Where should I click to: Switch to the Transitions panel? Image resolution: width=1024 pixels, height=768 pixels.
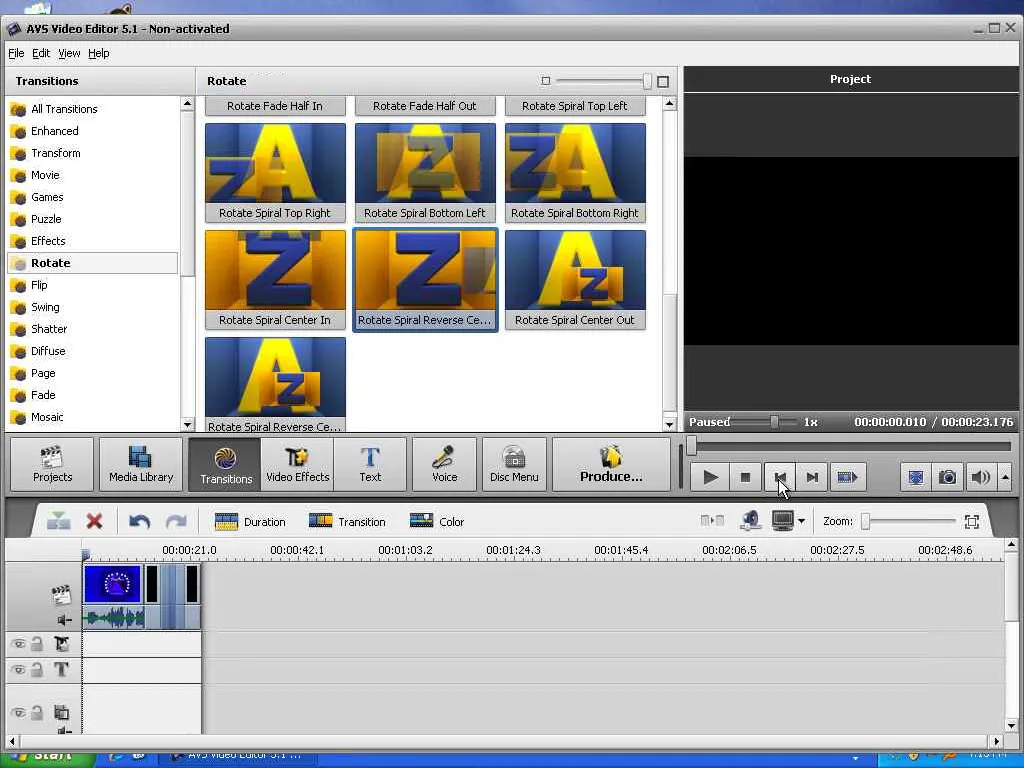coord(225,464)
